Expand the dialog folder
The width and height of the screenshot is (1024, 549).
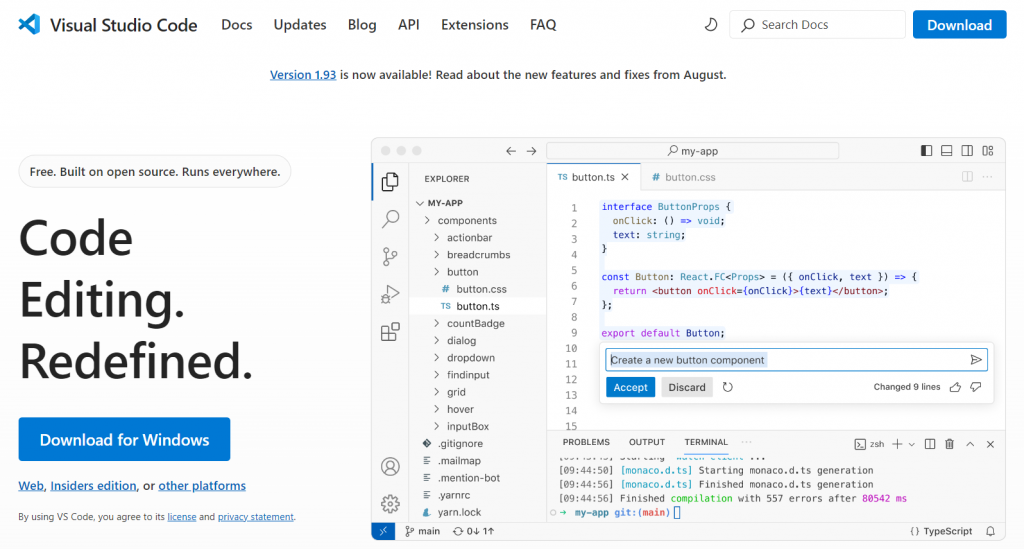437,340
